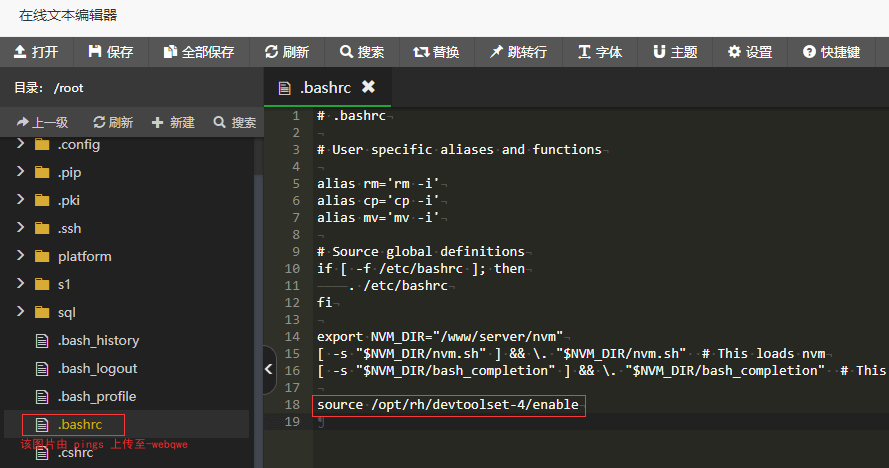Image resolution: width=889 pixels, height=468 pixels.
Task: Expand the s1 folder chevron
Action: tap(20, 284)
